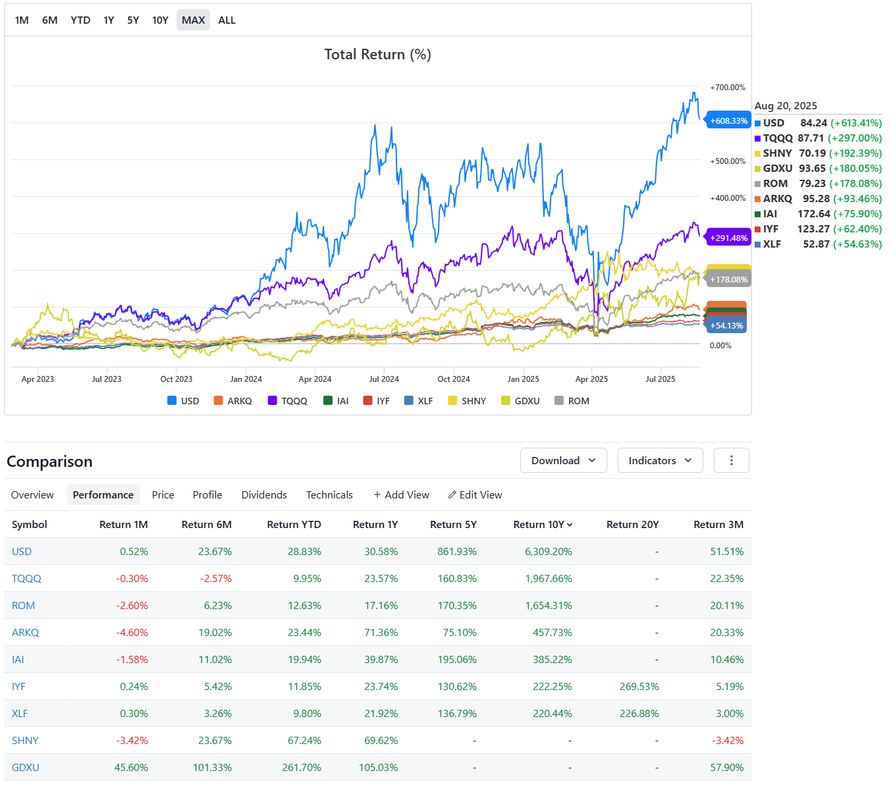
Task: Switch to the Overview tab
Action: pyautogui.click(x=32, y=495)
